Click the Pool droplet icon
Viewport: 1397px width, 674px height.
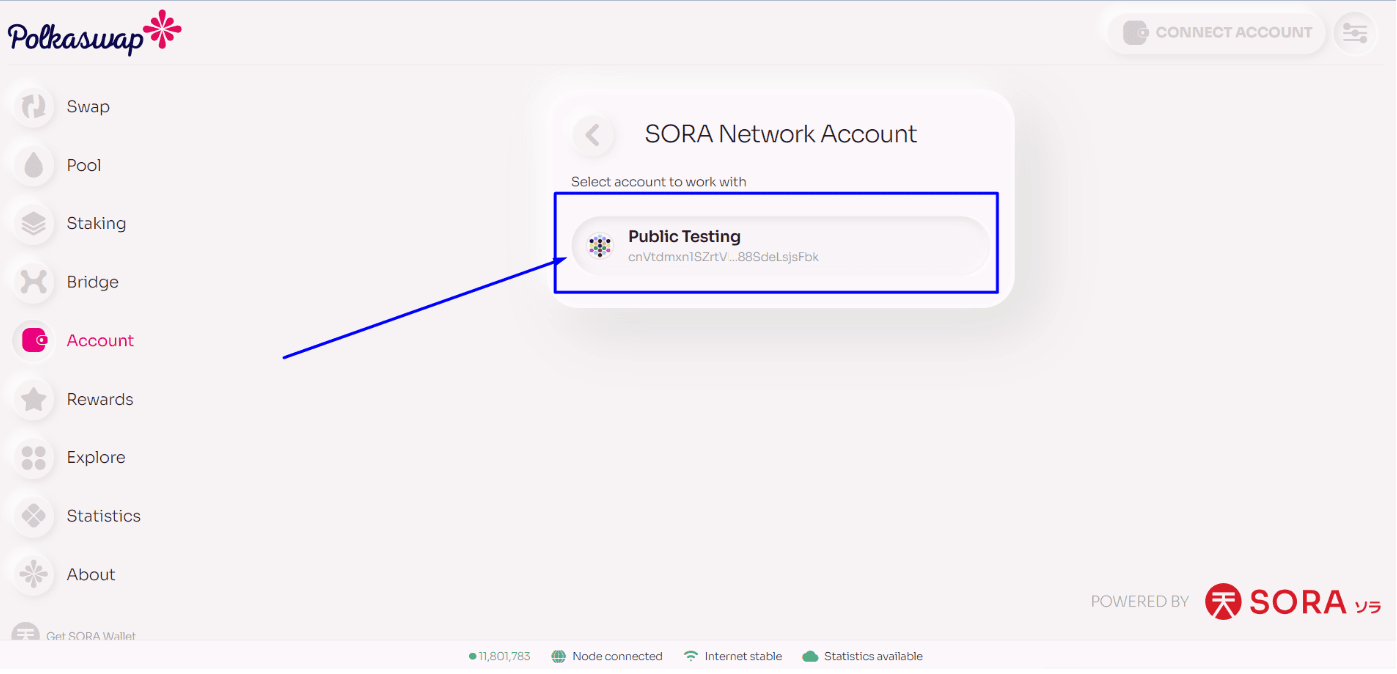[x=34, y=165]
